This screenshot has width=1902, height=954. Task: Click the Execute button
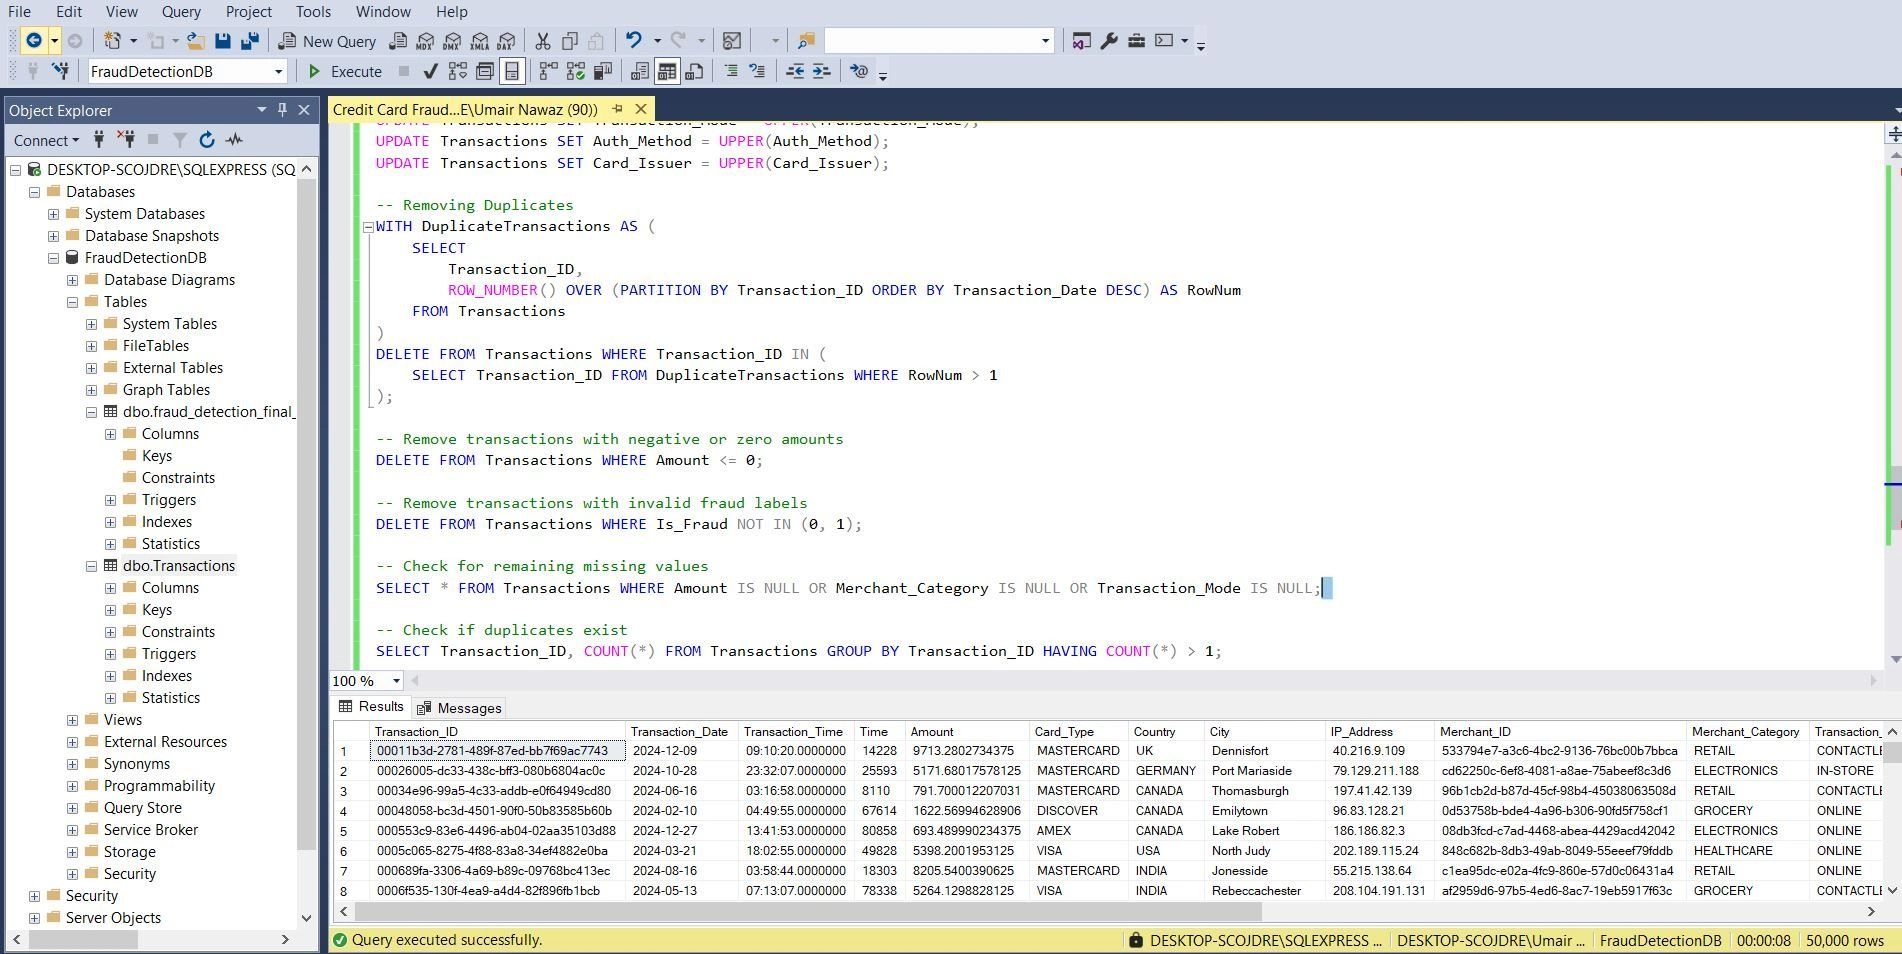pos(345,71)
